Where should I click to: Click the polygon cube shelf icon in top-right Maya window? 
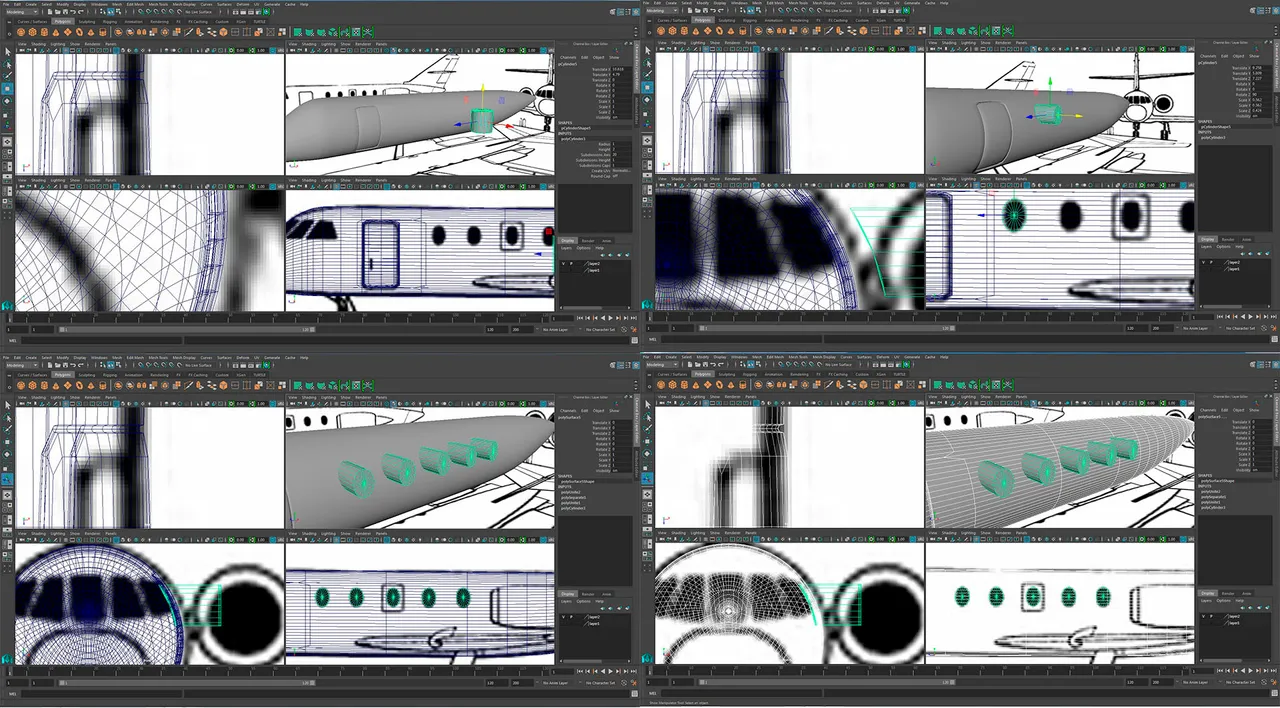point(672,32)
